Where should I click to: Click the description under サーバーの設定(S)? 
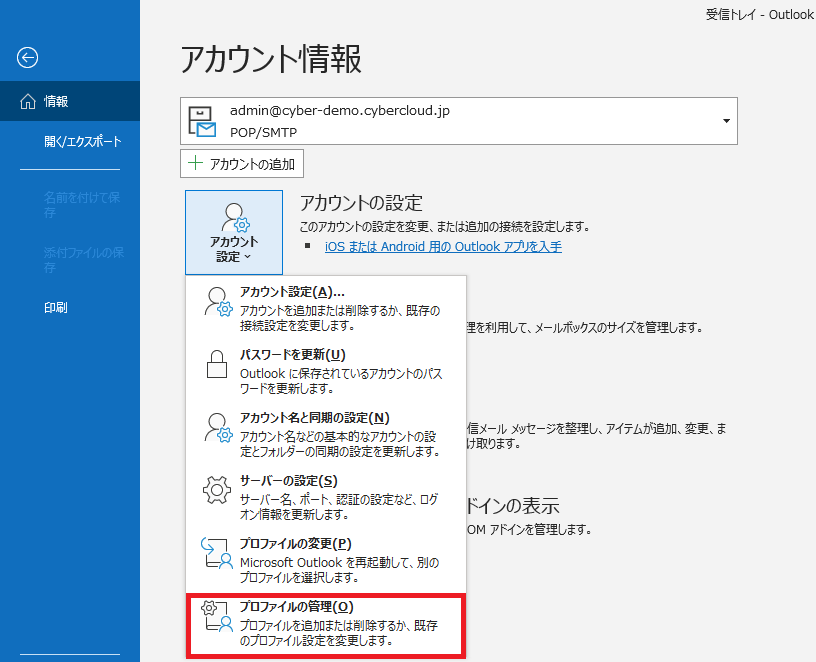(x=339, y=507)
